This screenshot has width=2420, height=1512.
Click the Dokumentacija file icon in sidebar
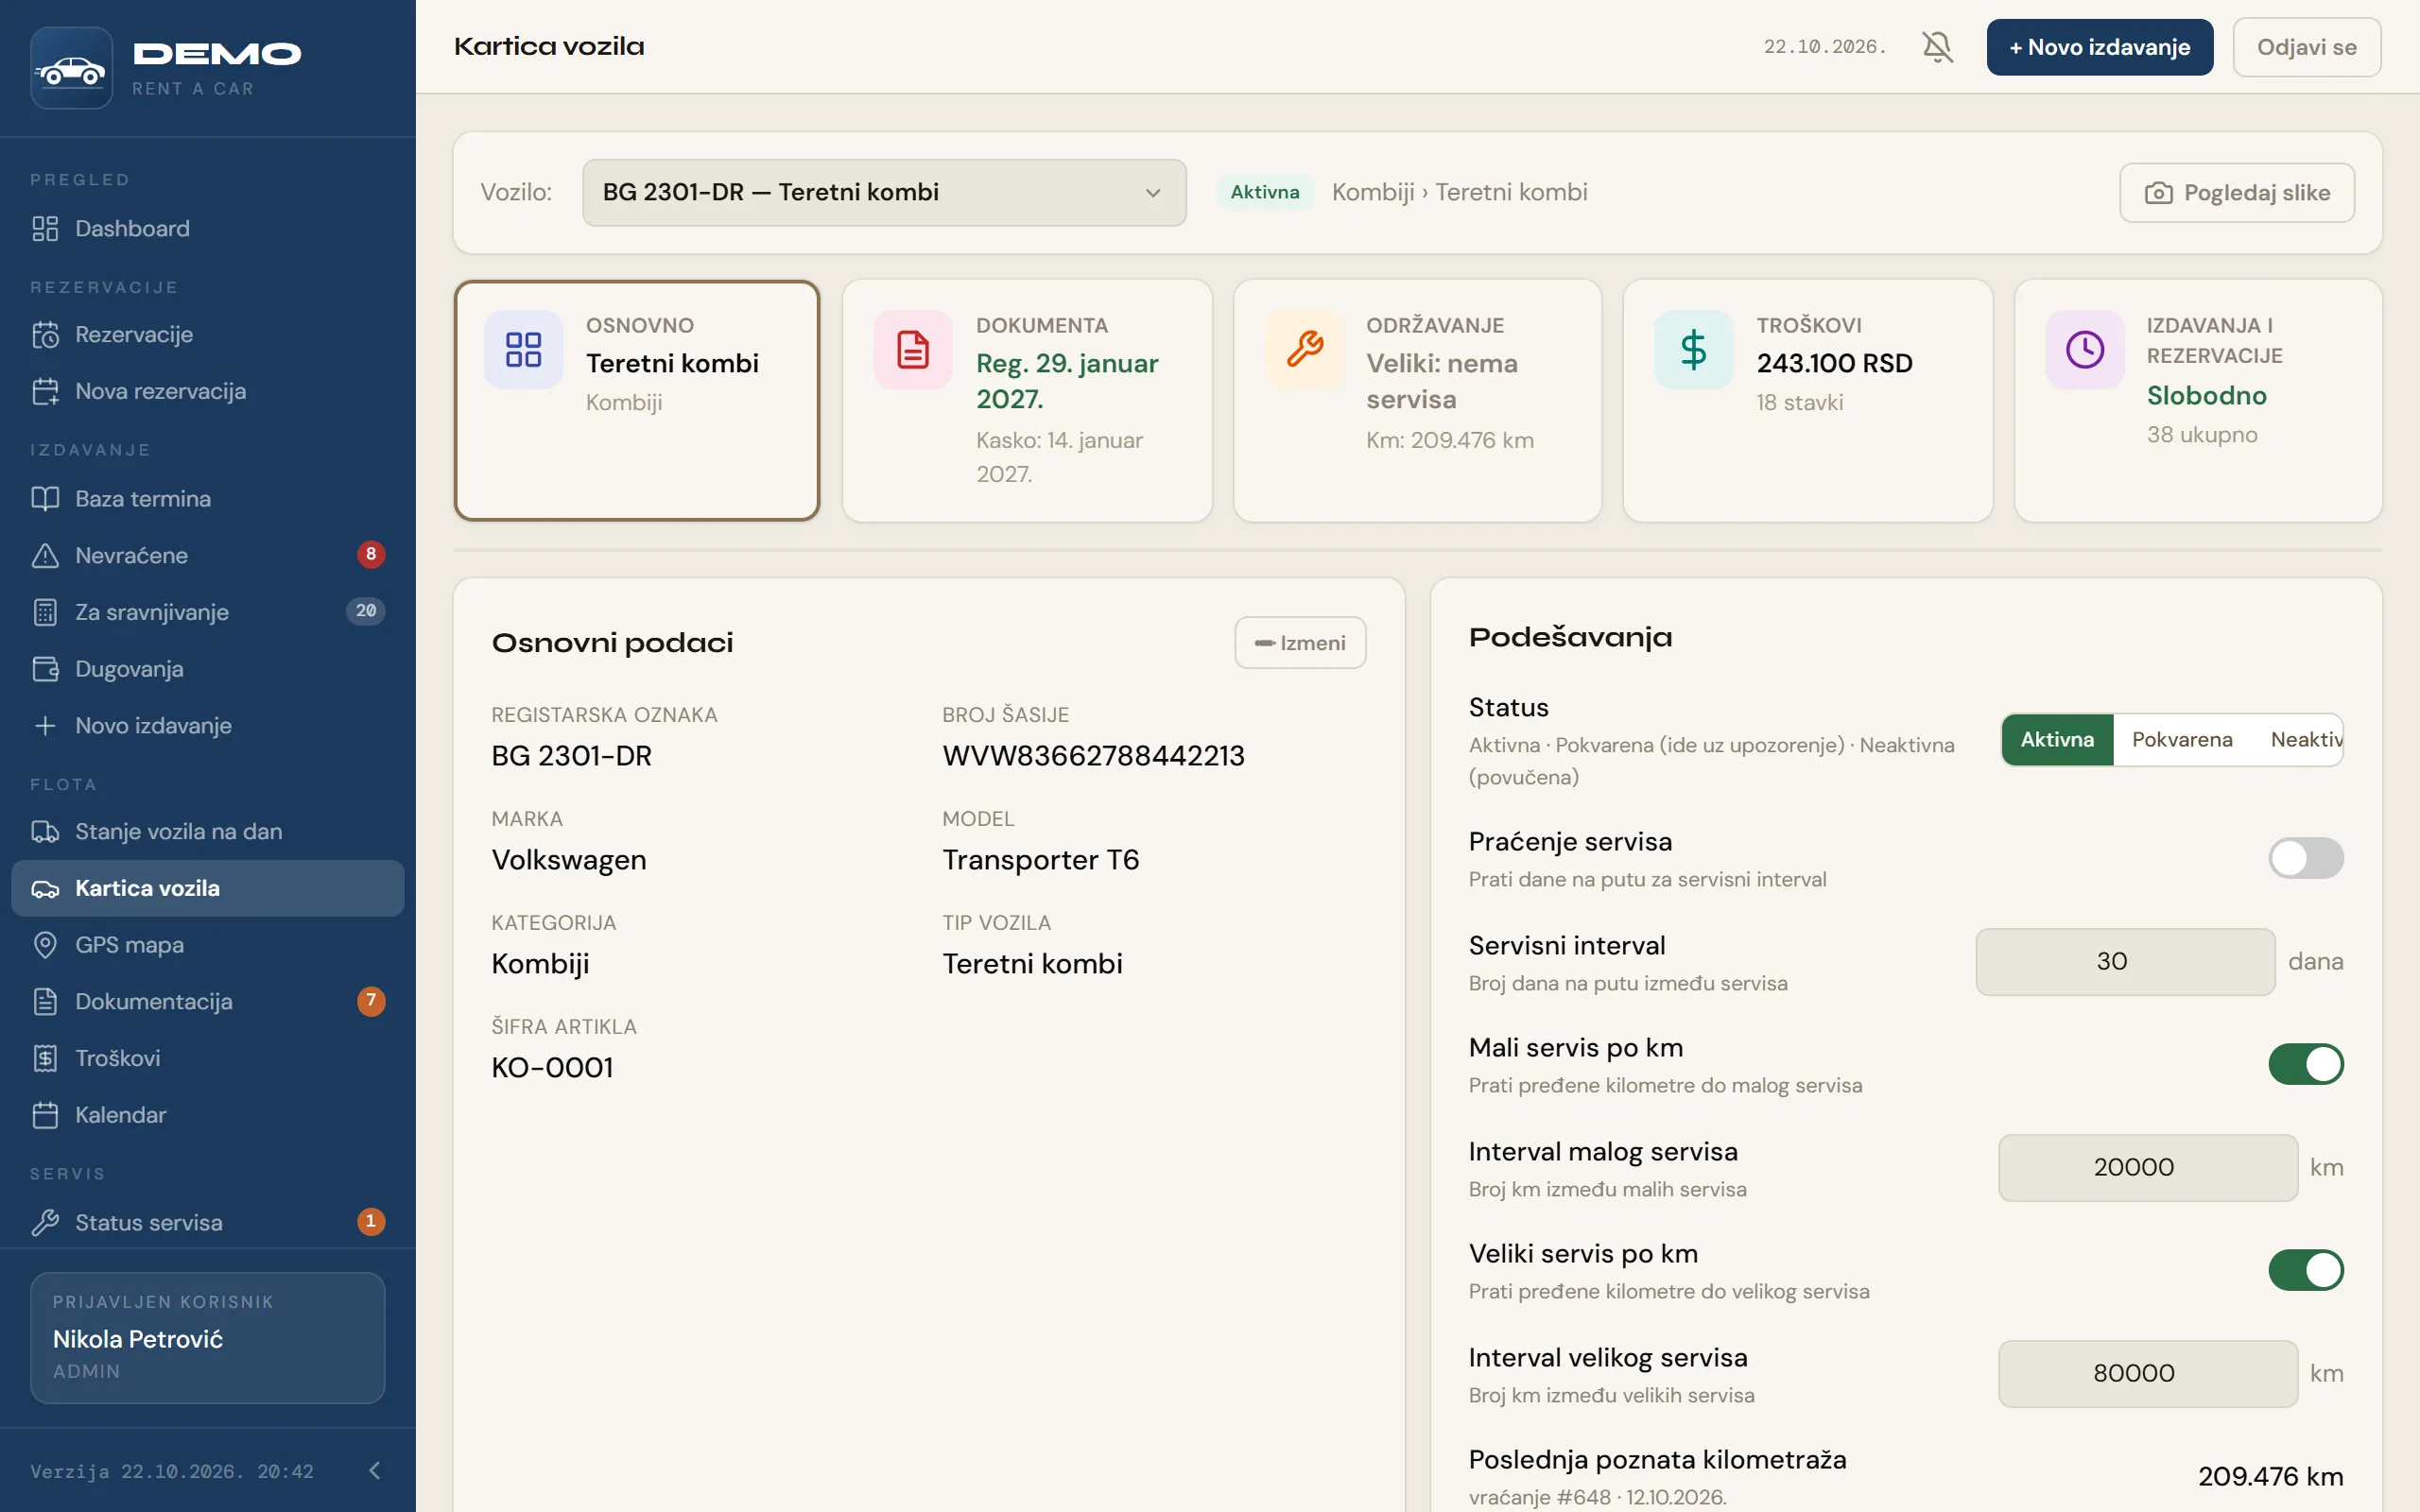[x=45, y=1001]
